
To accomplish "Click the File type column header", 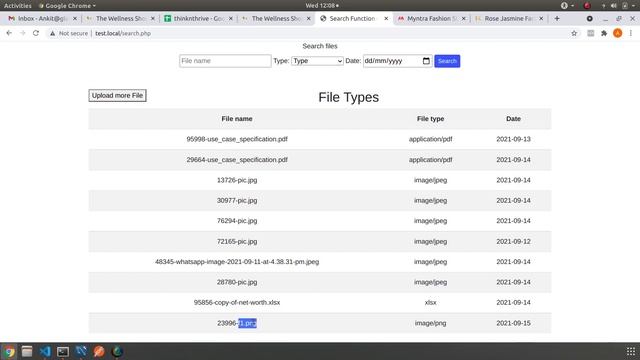I will click(x=430, y=119).
